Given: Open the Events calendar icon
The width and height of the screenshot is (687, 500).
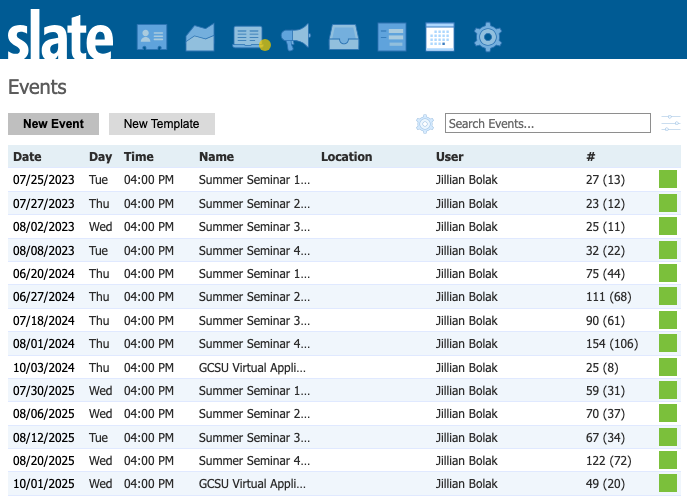Looking at the screenshot, I should (x=440, y=37).
